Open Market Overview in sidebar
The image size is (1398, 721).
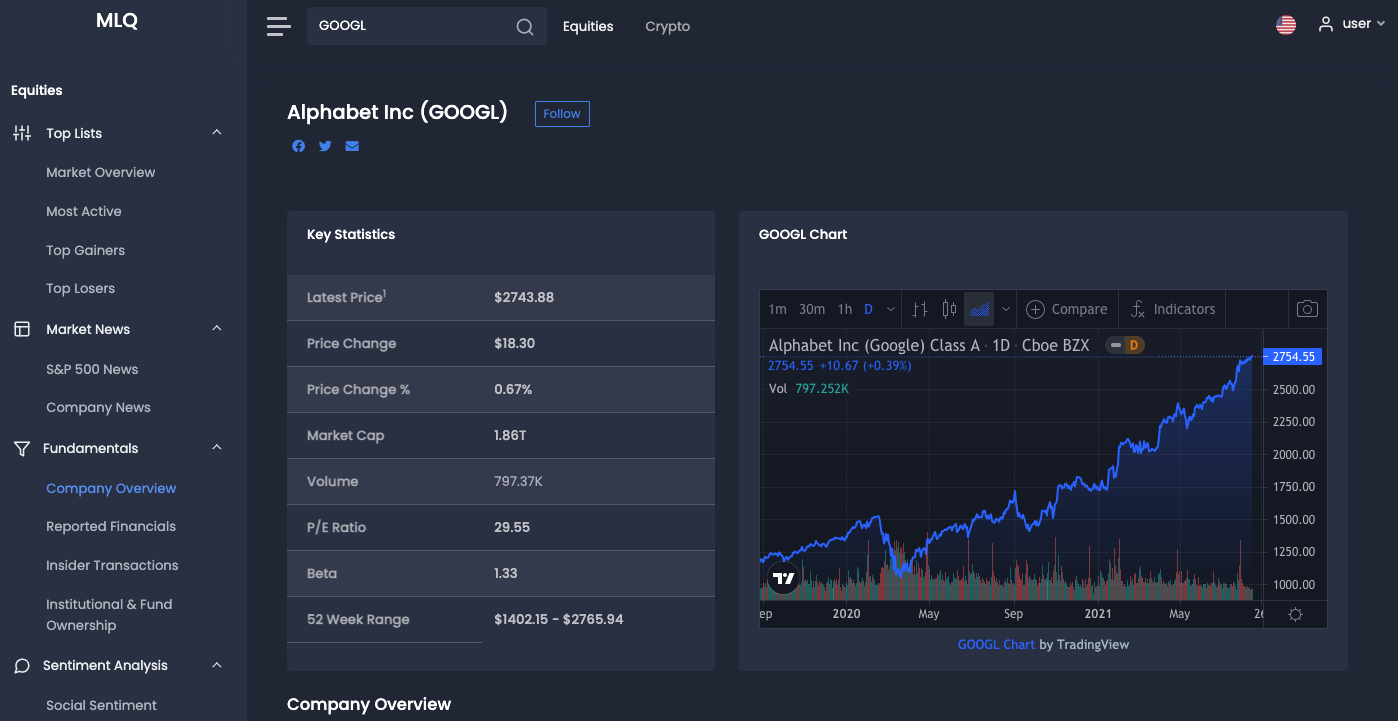tap(101, 172)
